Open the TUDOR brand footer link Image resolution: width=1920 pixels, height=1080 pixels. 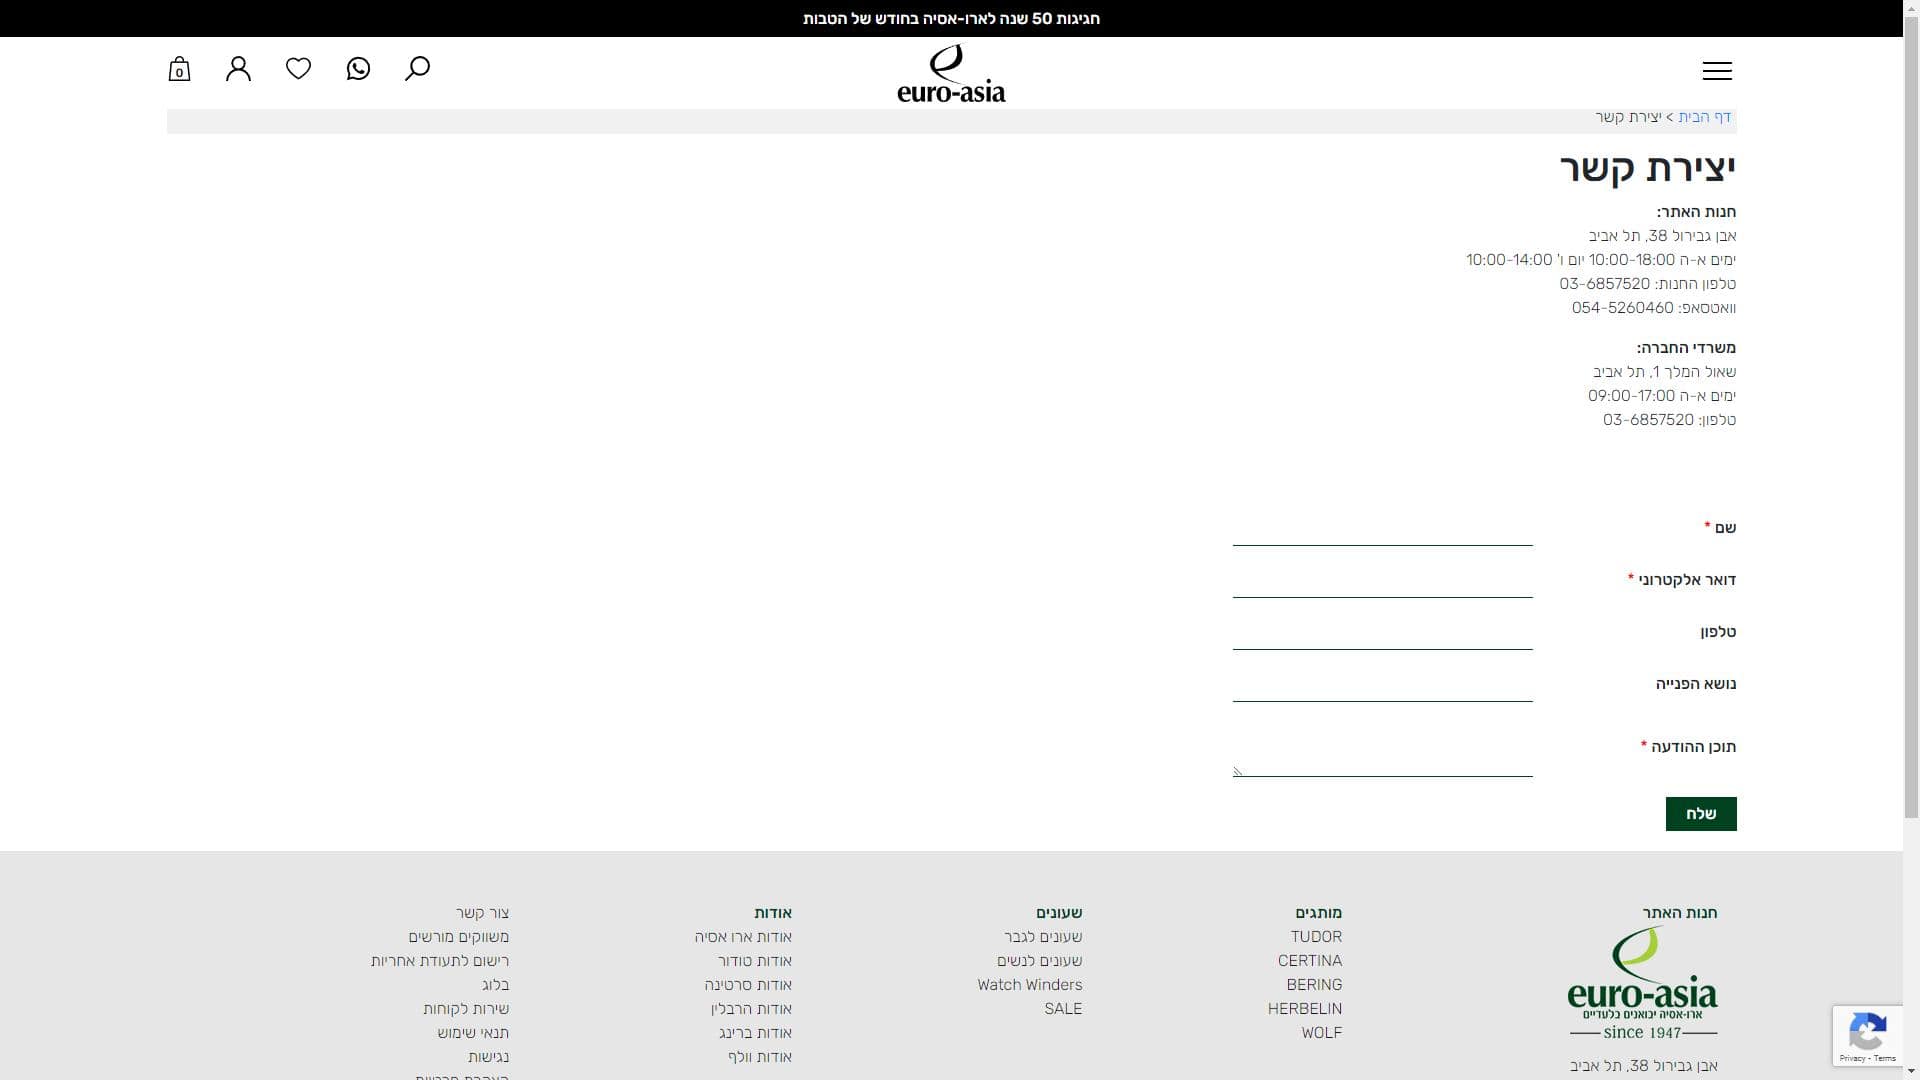pos(1316,937)
